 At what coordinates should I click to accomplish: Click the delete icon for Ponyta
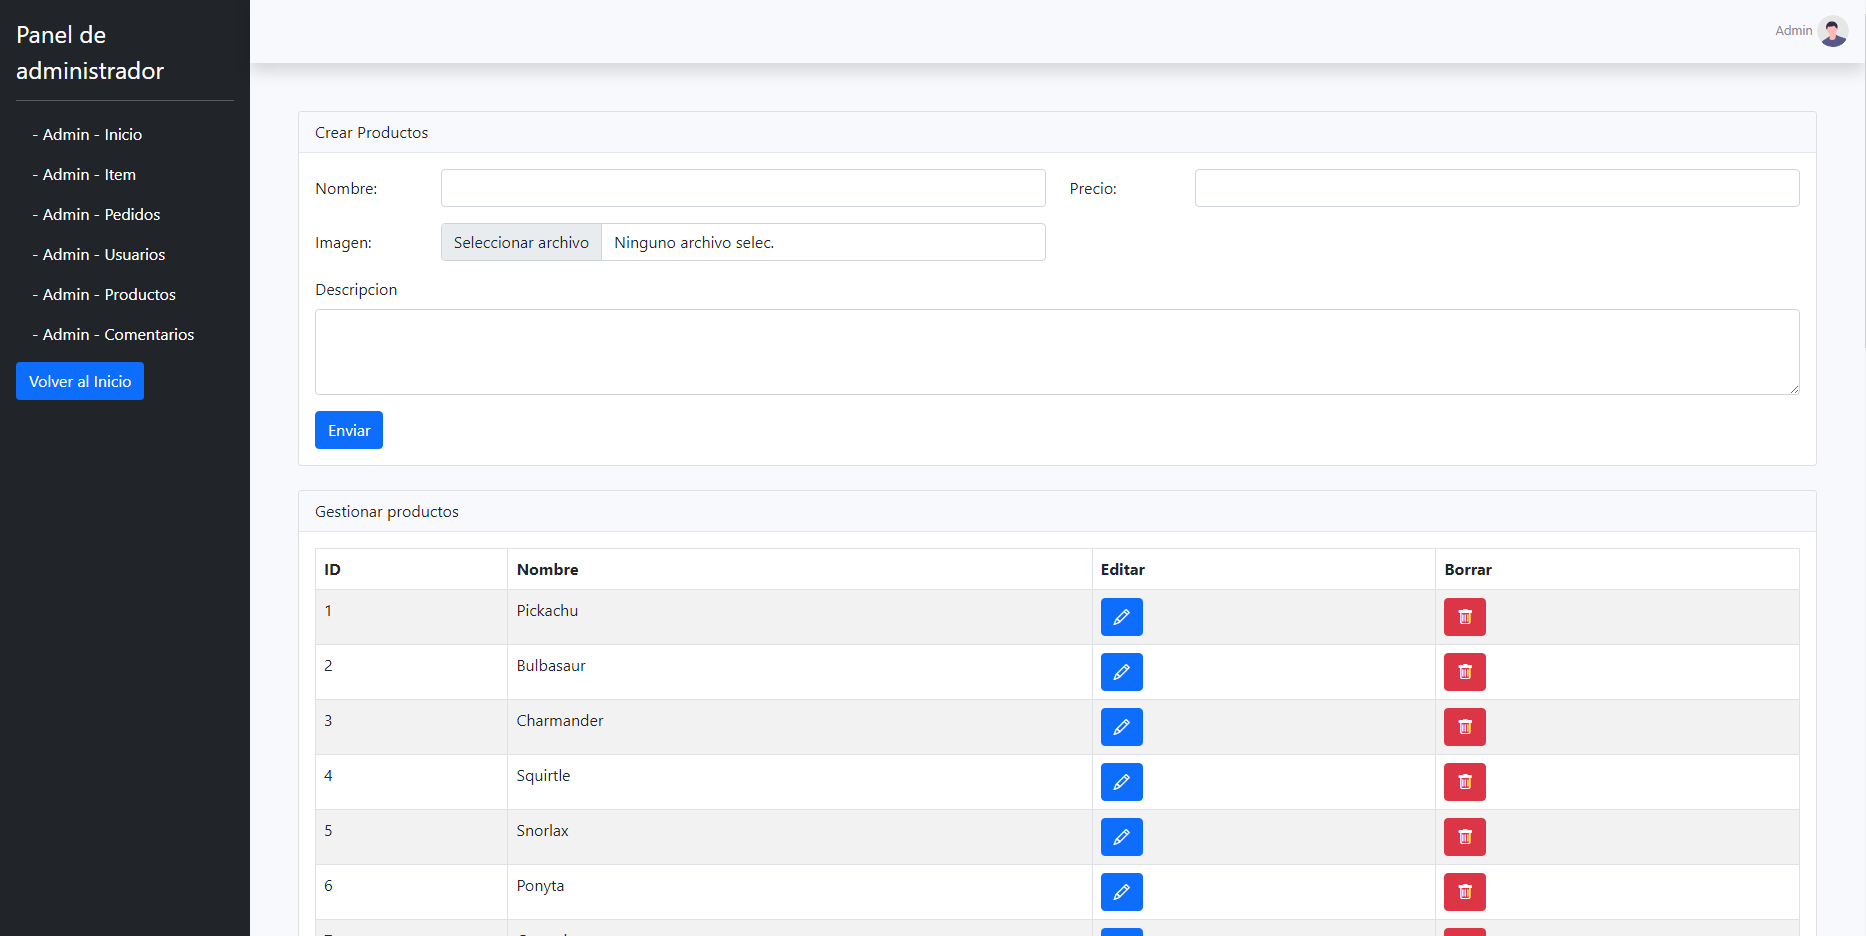coord(1464,892)
